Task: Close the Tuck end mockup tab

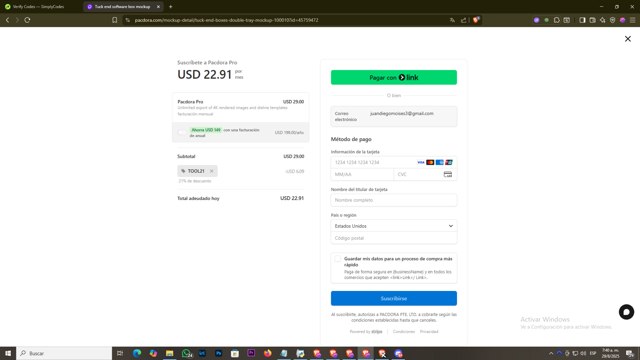Action: coord(158,7)
